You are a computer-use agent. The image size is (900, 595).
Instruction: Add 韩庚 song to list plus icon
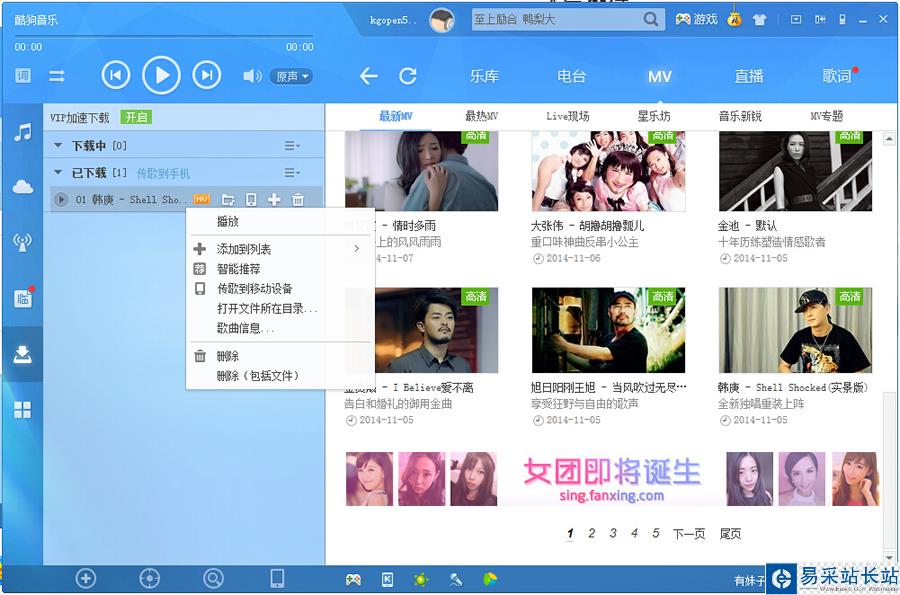pyautogui.click(x=274, y=199)
